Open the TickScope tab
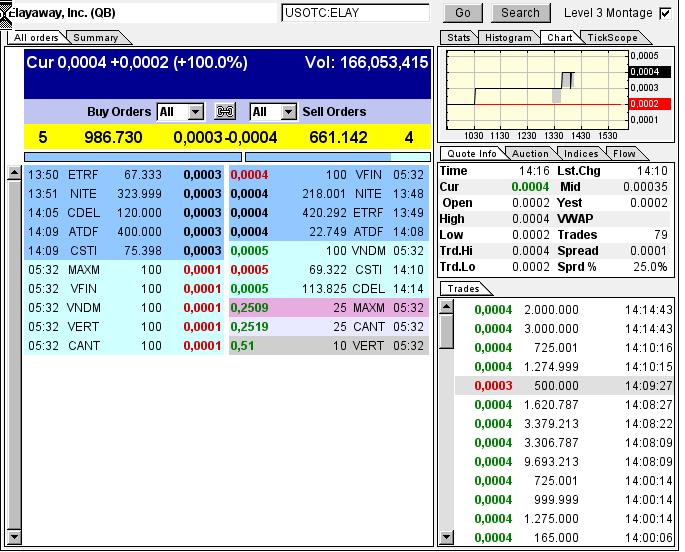This screenshot has height=552, width=685. click(612, 38)
